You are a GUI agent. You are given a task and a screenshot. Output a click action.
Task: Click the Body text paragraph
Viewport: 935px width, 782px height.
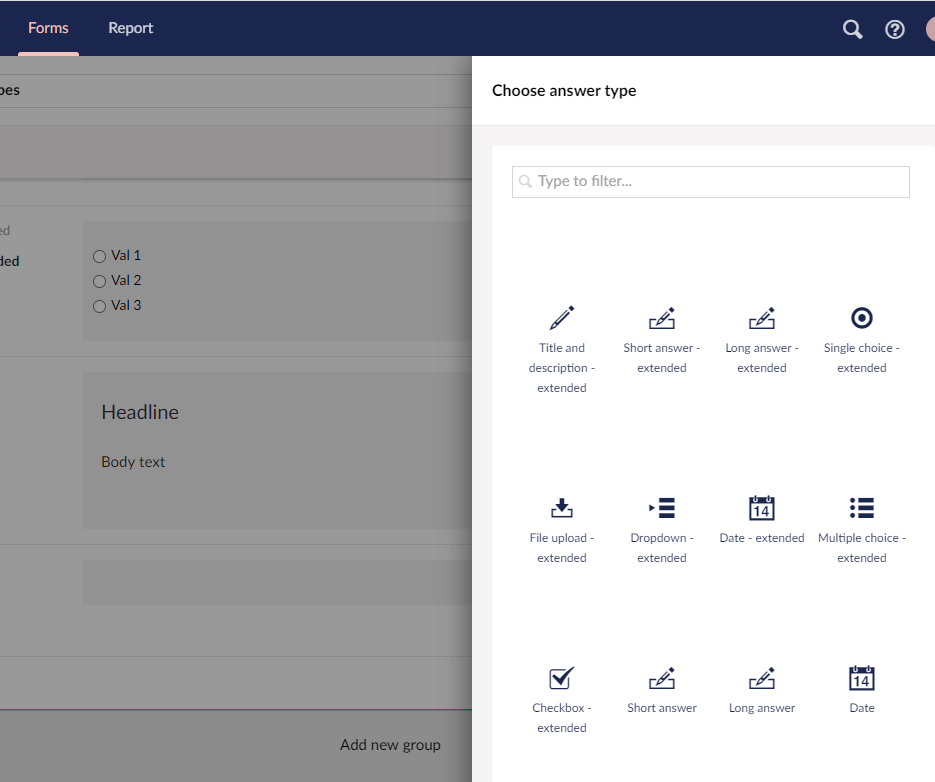pos(133,462)
